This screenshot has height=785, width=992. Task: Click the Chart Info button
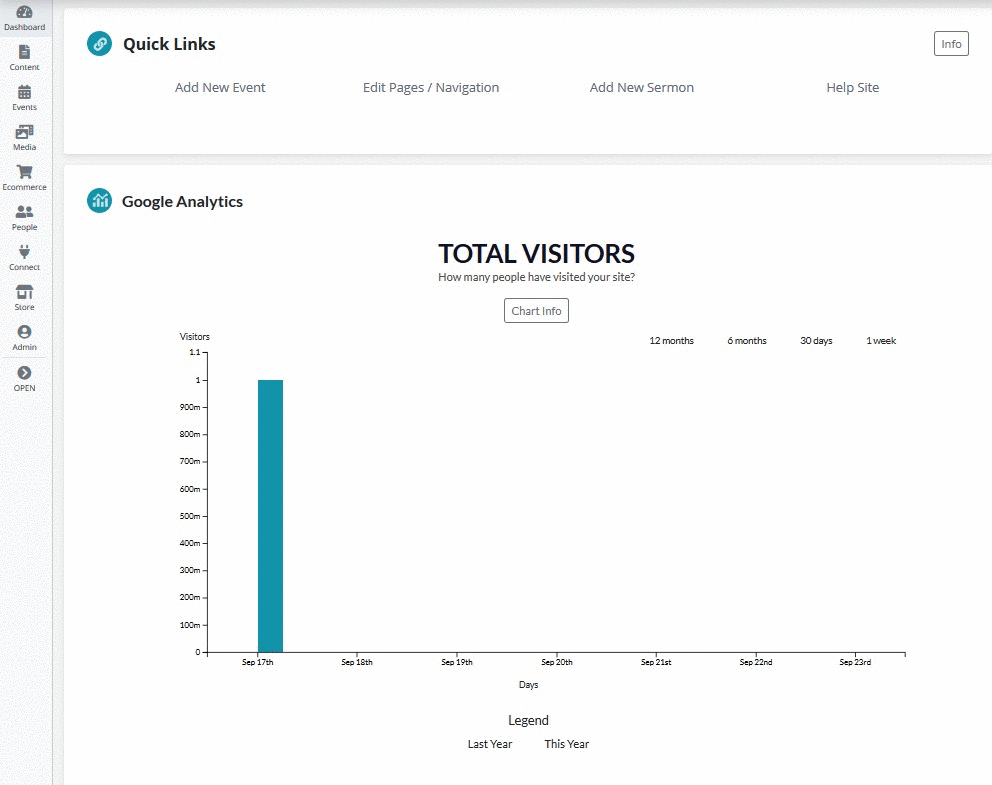(x=536, y=311)
